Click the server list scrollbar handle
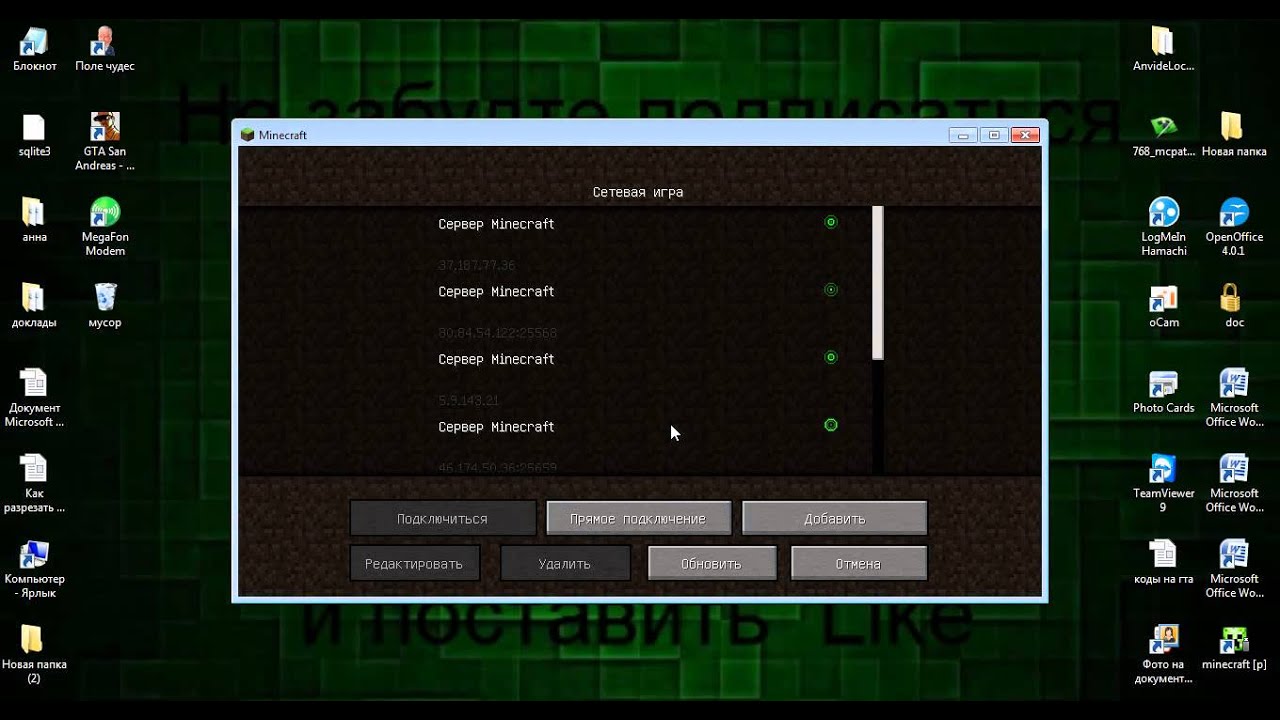 [878, 283]
